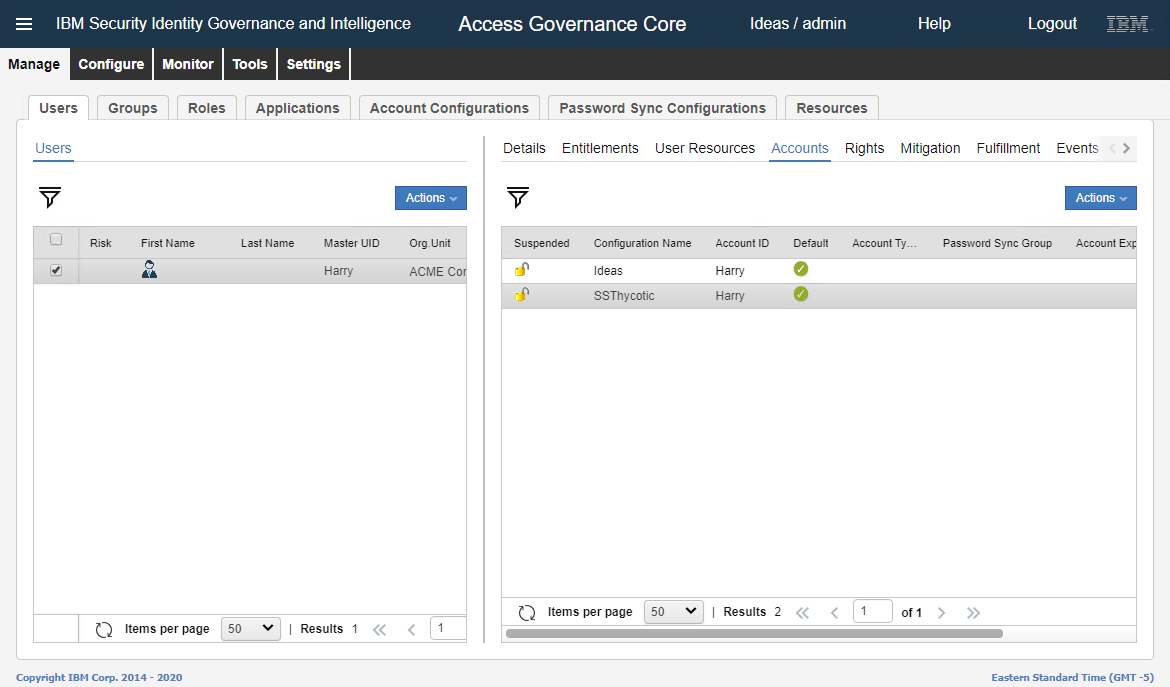Open Accounts items per page dropdown
This screenshot has height=687, width=1170.
(674, 612)
